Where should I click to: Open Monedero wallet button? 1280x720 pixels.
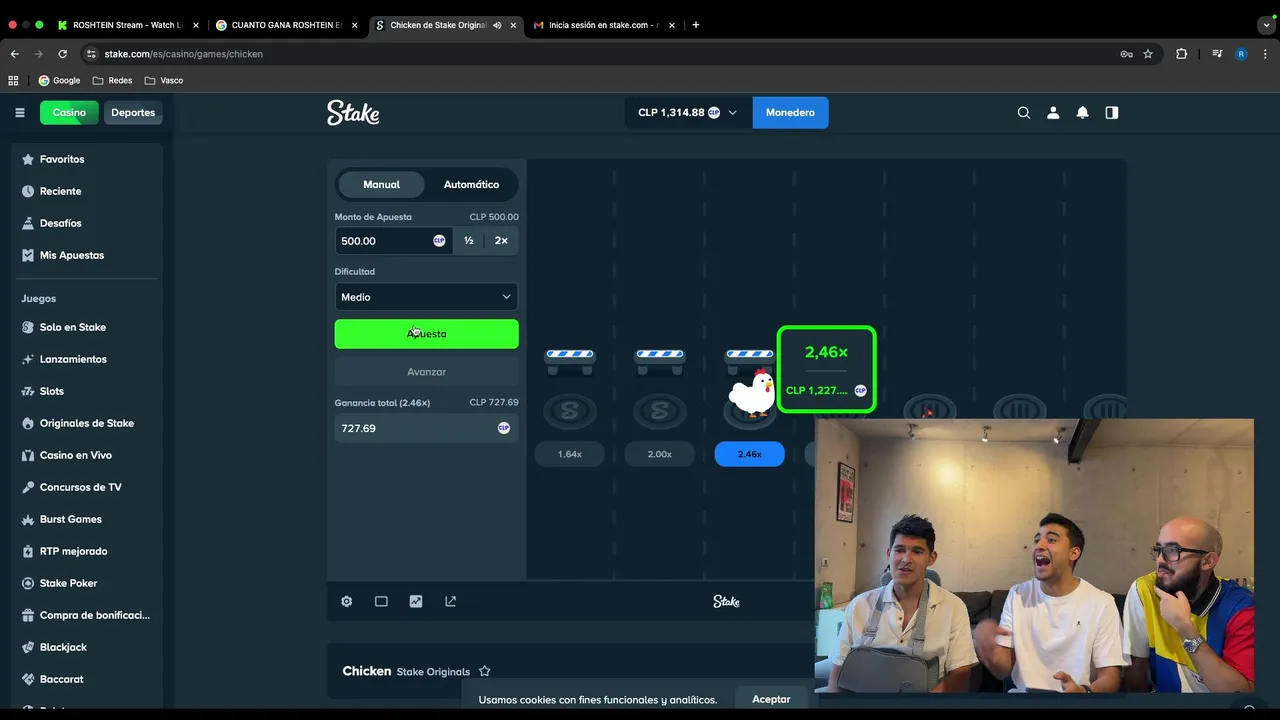coord(790,113)
